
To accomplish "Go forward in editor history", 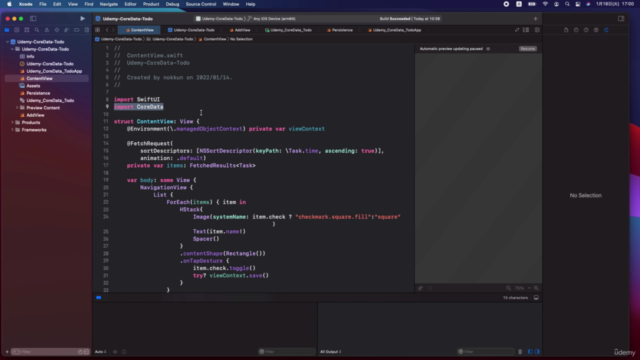I will point(113,30).
